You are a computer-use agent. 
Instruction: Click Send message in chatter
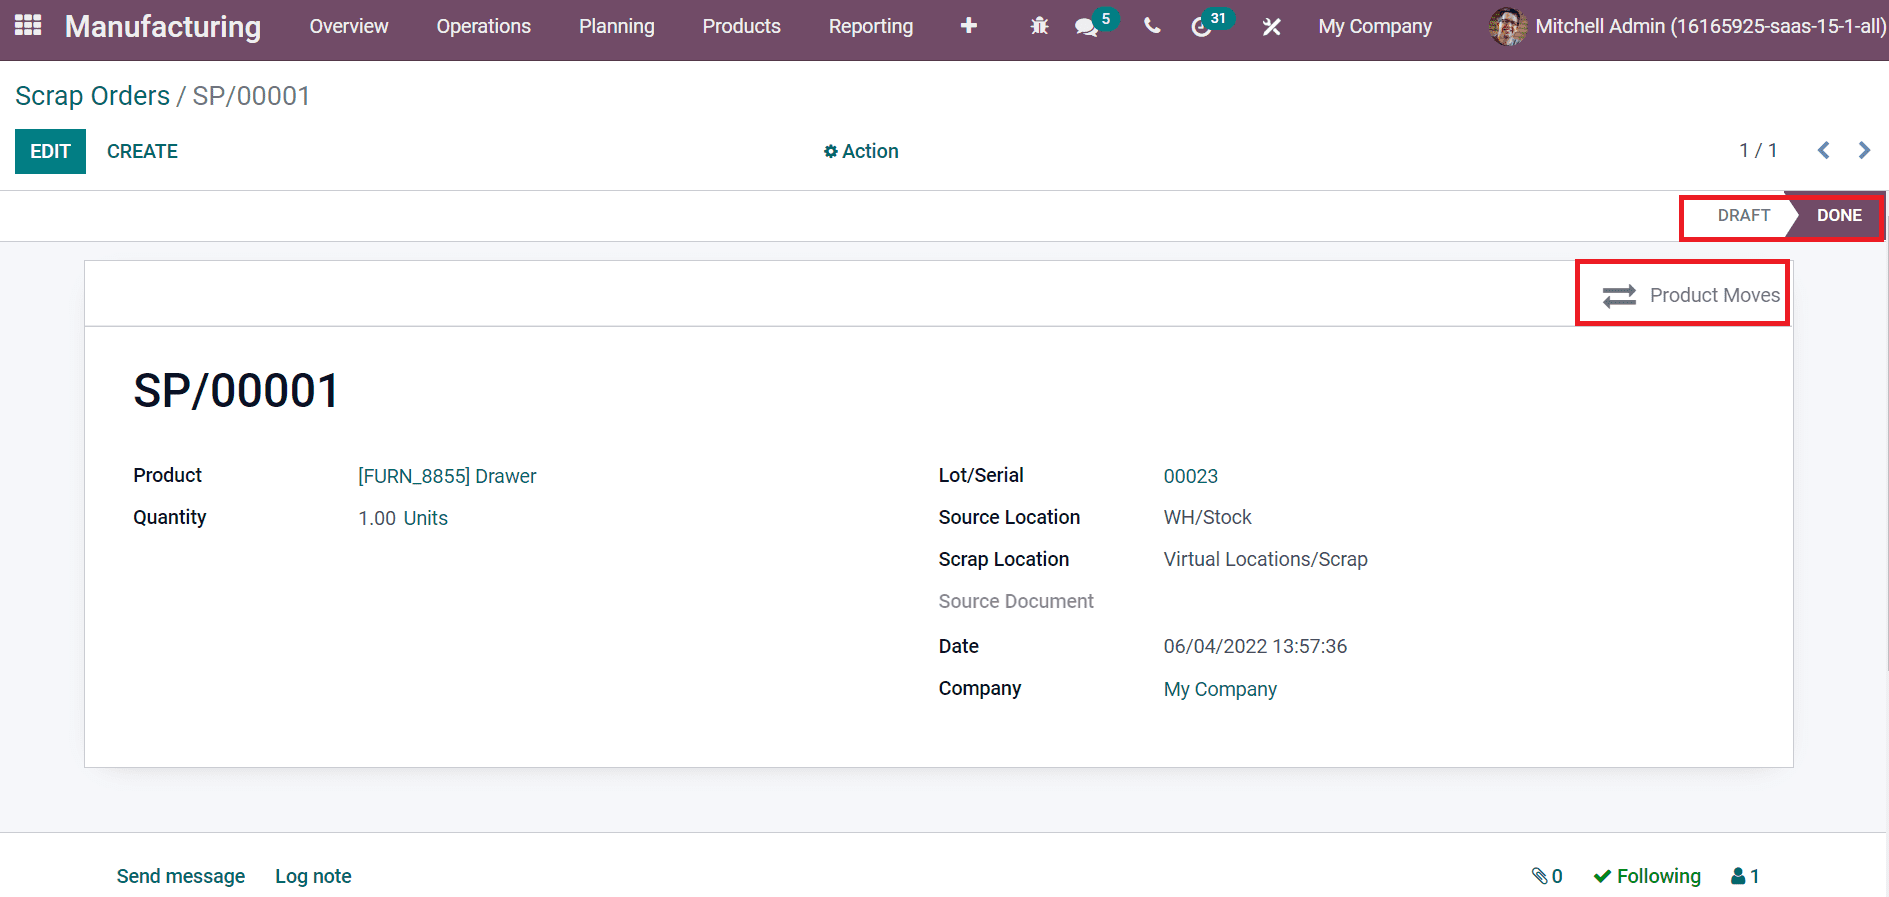click(x=181, y=876)
